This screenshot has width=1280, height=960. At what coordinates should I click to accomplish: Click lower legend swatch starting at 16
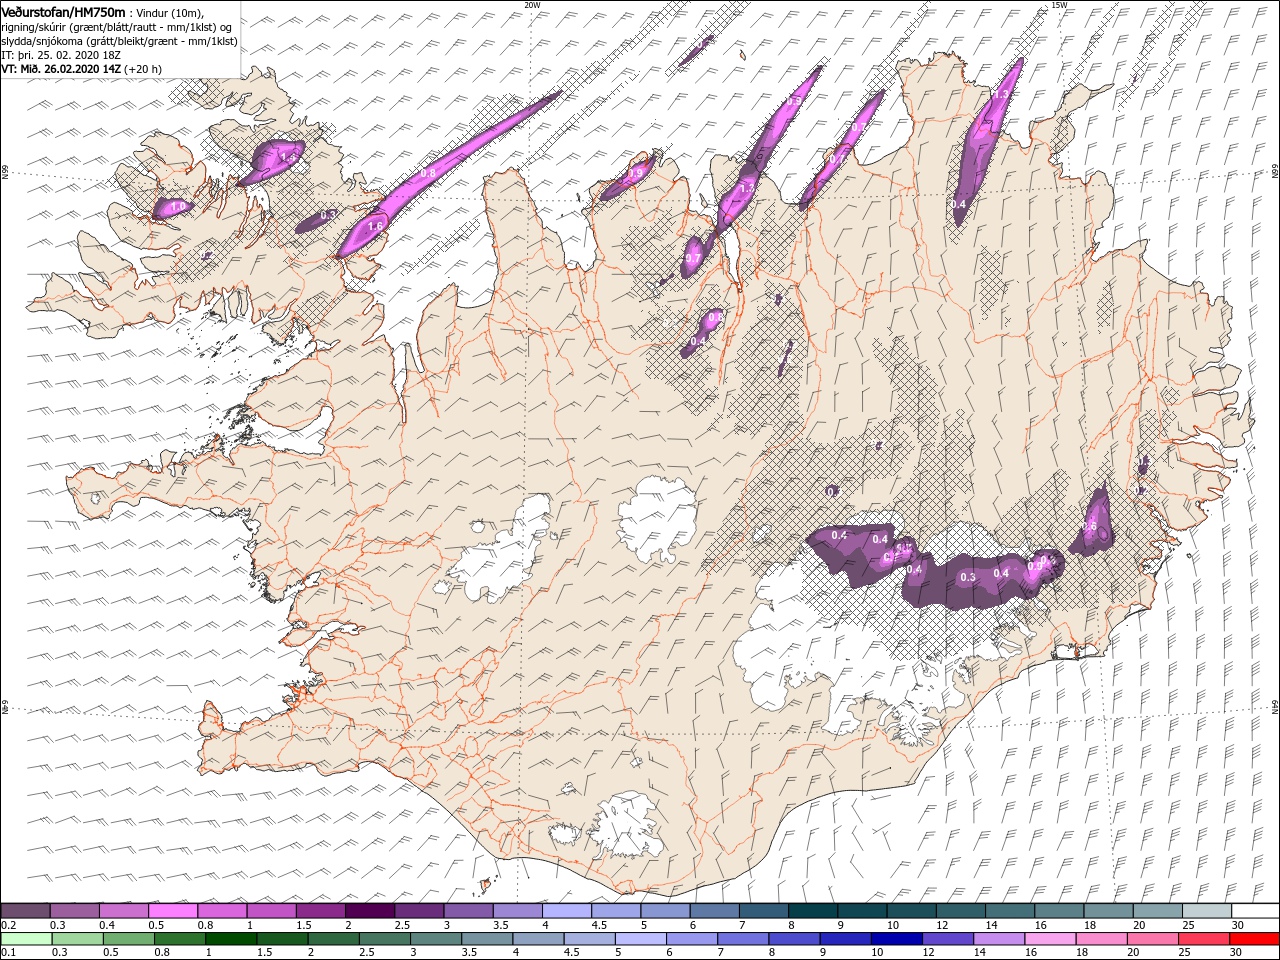click(1050, 939)
